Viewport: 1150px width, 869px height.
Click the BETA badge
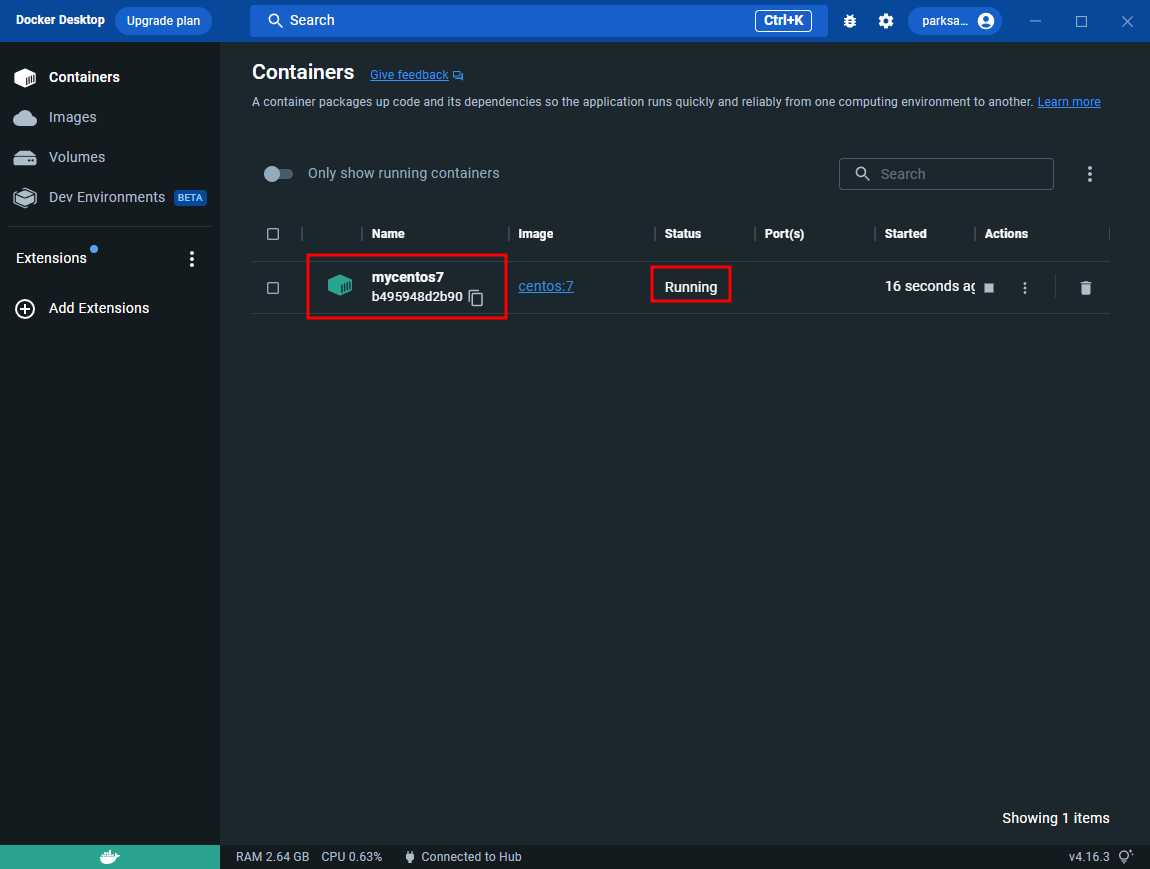pos(190,198)
